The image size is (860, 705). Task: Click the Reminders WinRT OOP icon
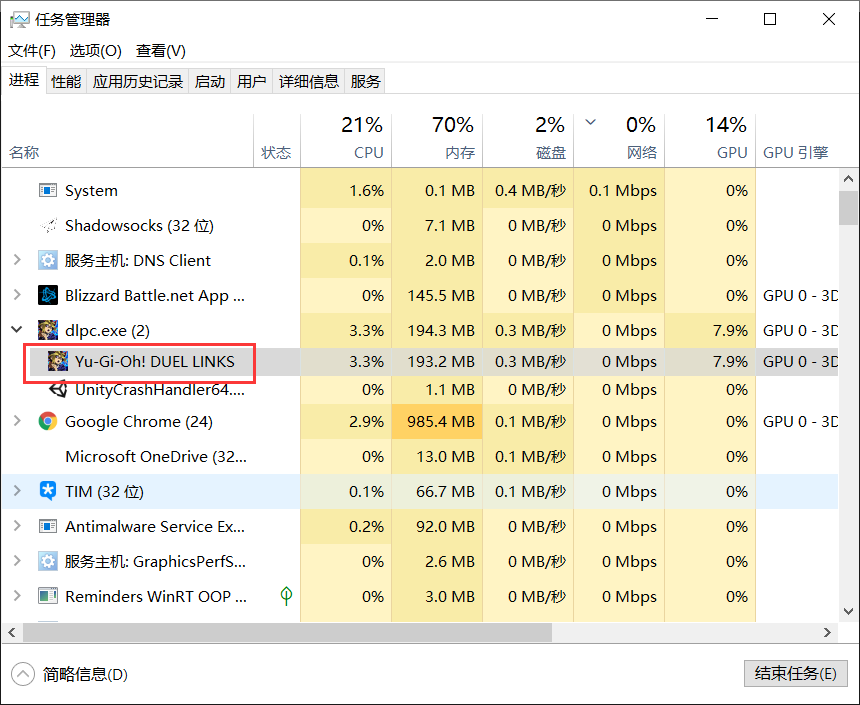(48, 596)
